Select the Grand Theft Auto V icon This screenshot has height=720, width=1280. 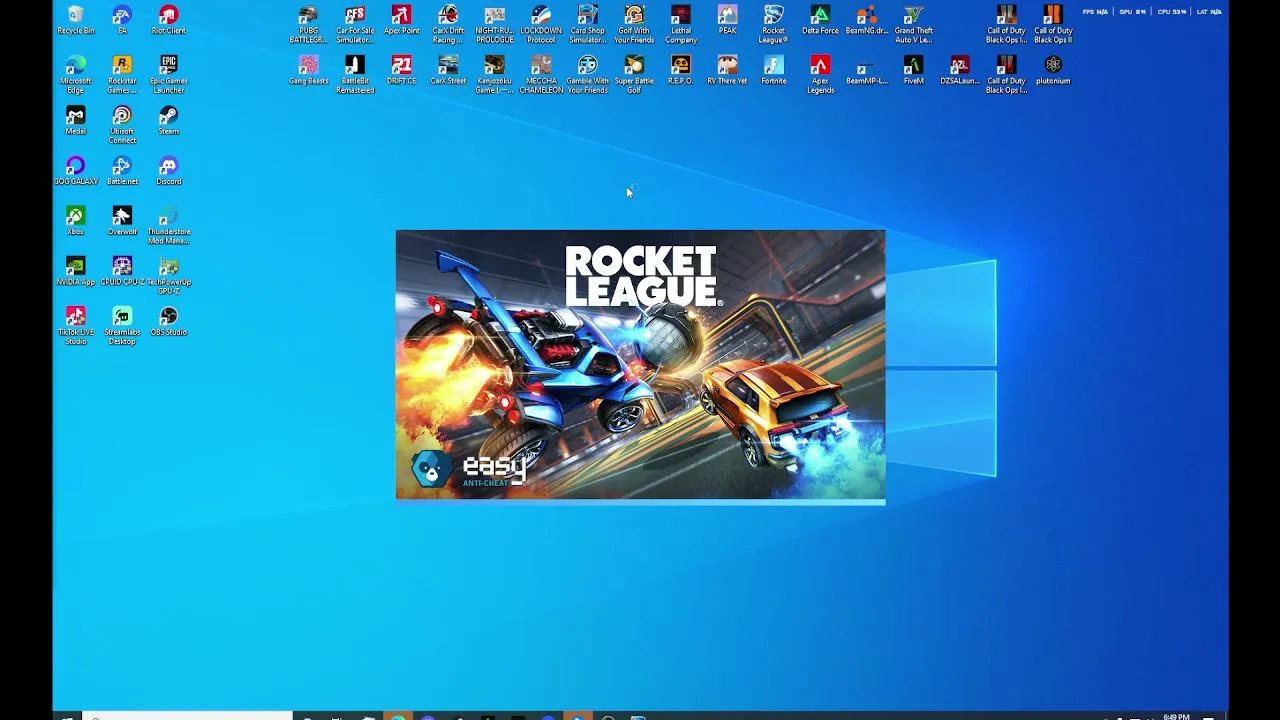click(x=913, y=25)
